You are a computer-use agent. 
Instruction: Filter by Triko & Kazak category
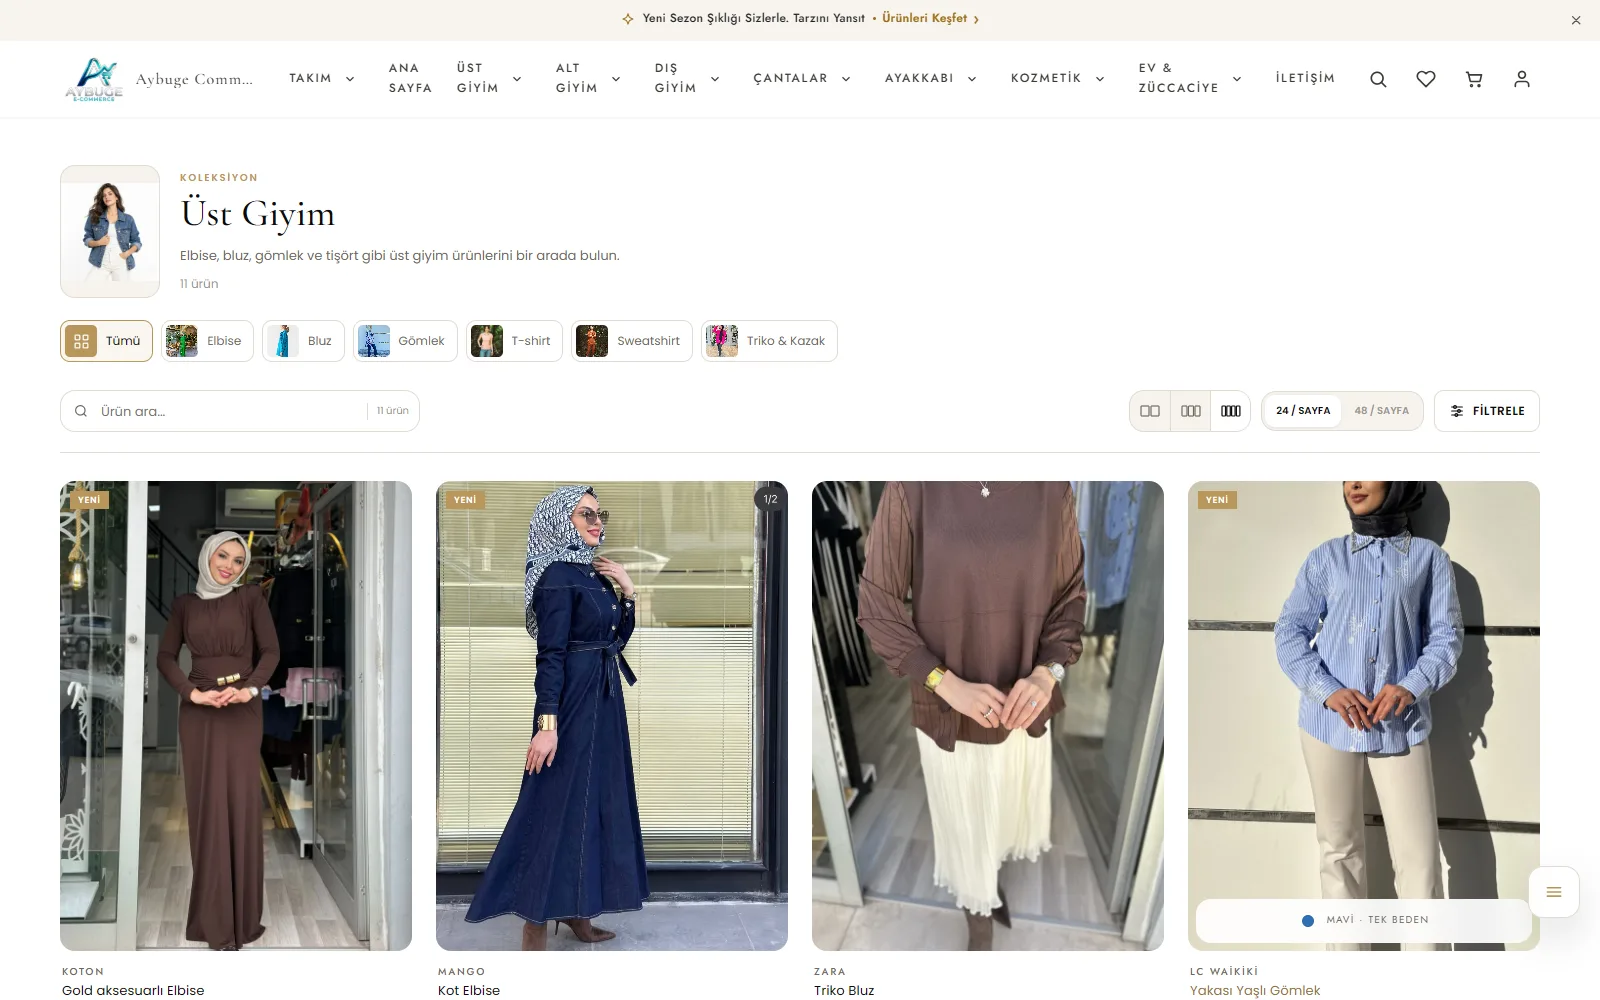pos(769,341)
